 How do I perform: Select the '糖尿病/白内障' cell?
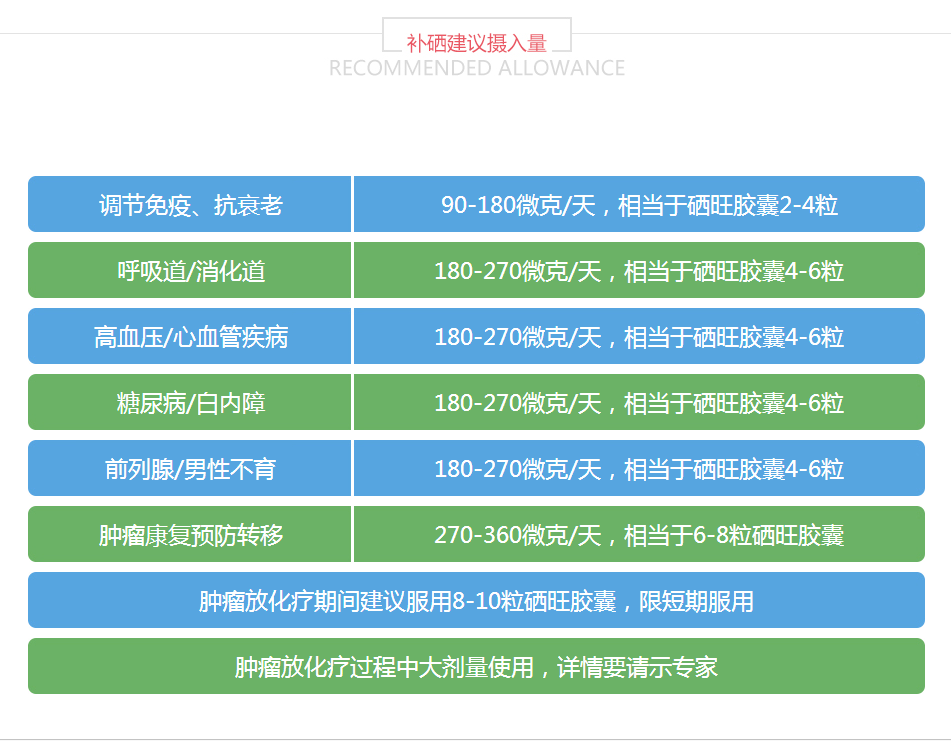[190, 403]
